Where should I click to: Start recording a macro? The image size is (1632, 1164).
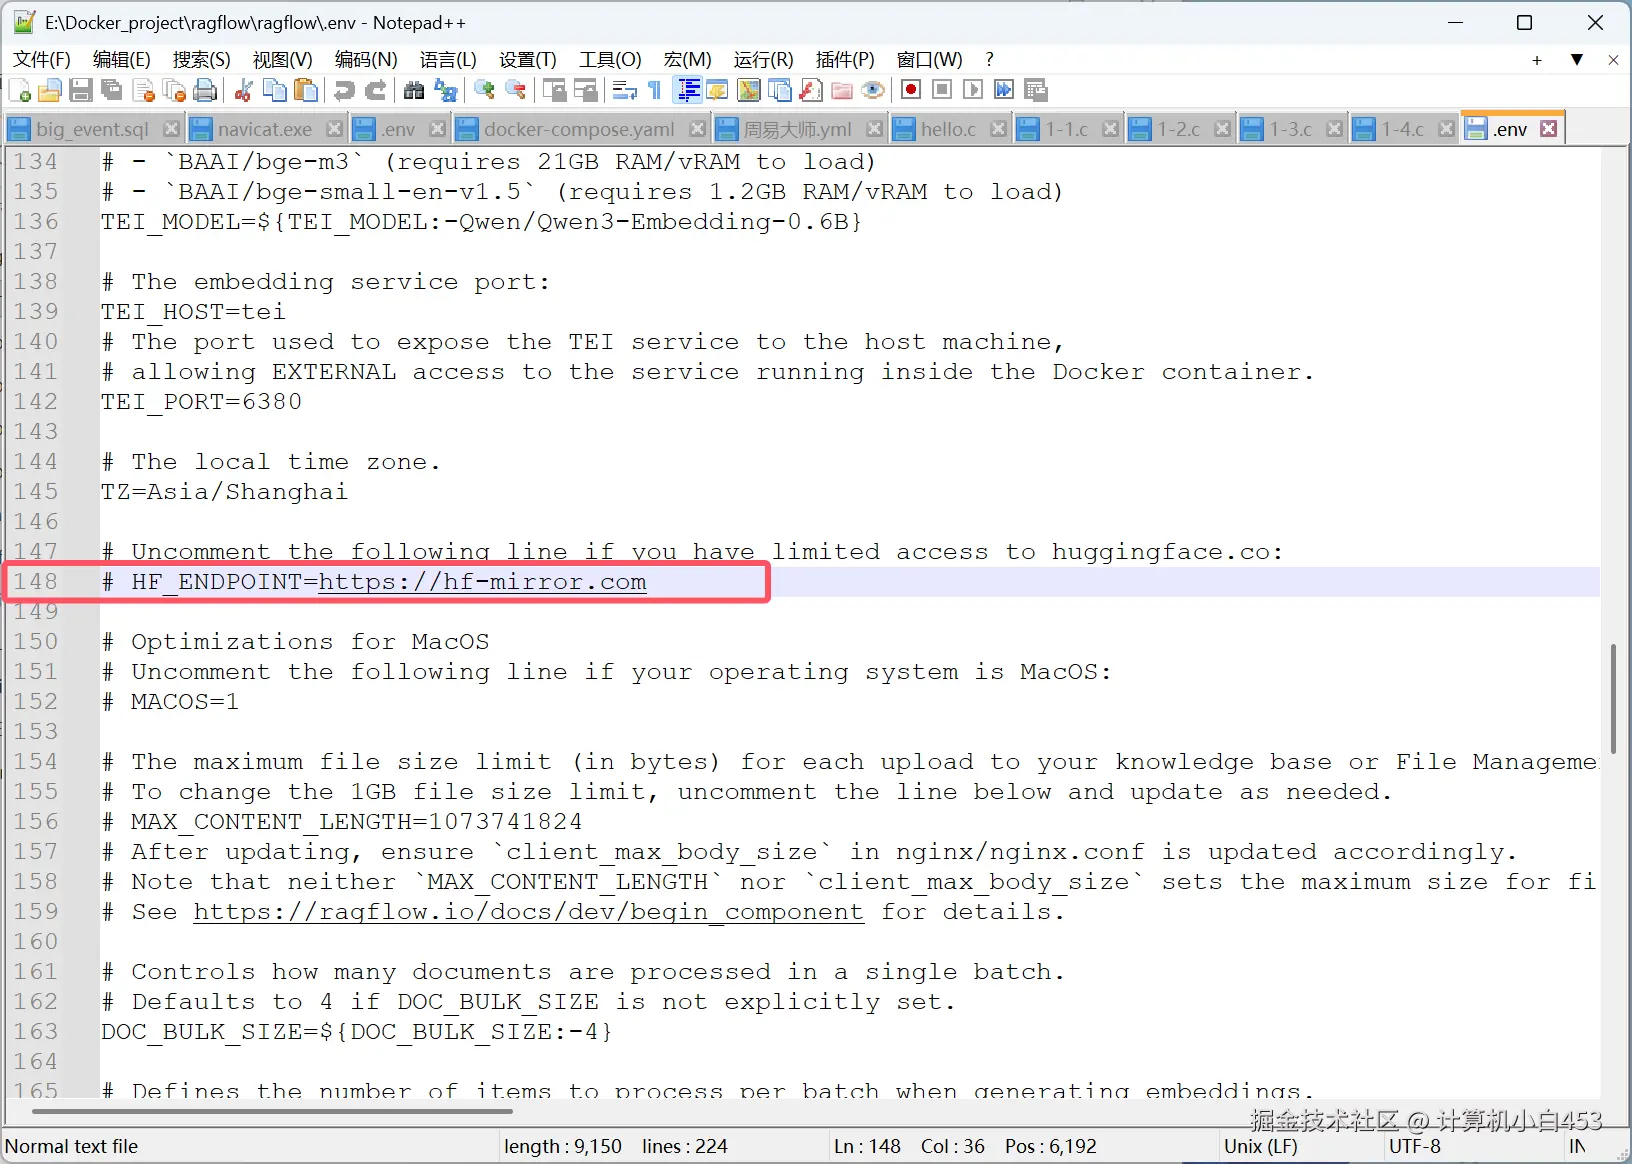coord(911,91)
